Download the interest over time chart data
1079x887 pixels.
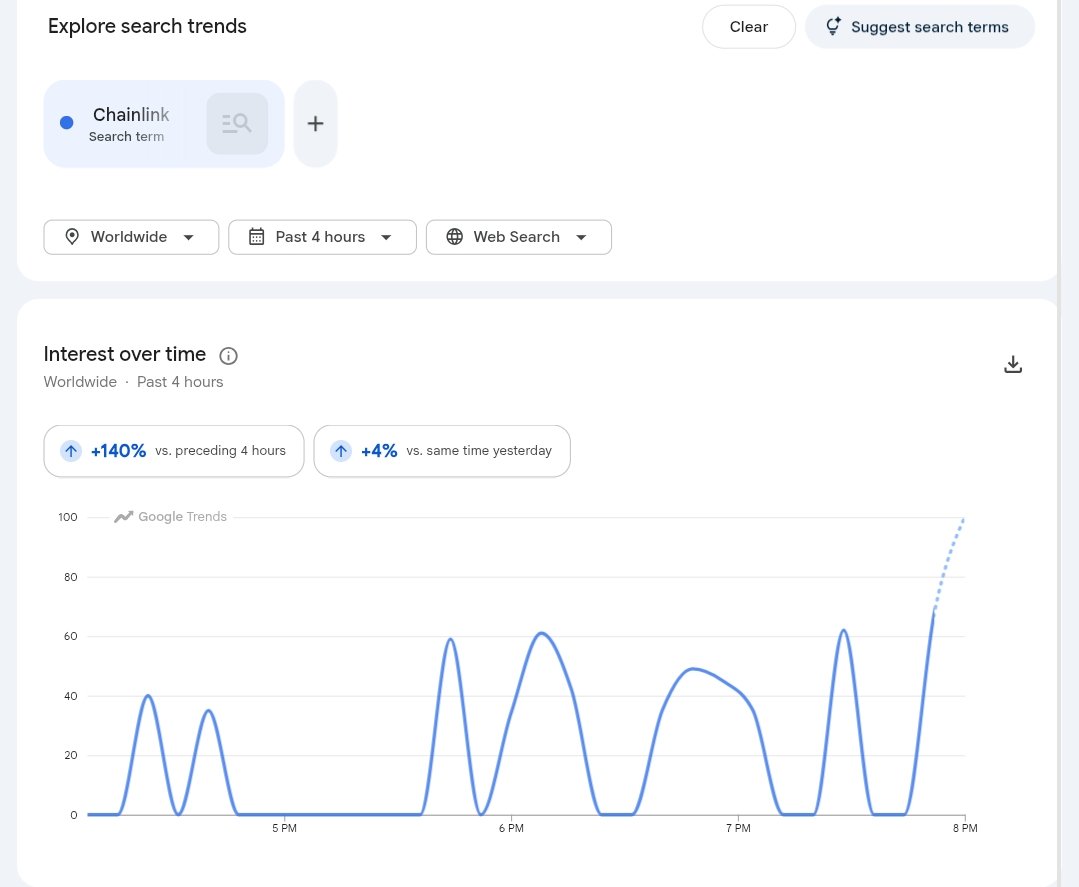[1012, 364]
